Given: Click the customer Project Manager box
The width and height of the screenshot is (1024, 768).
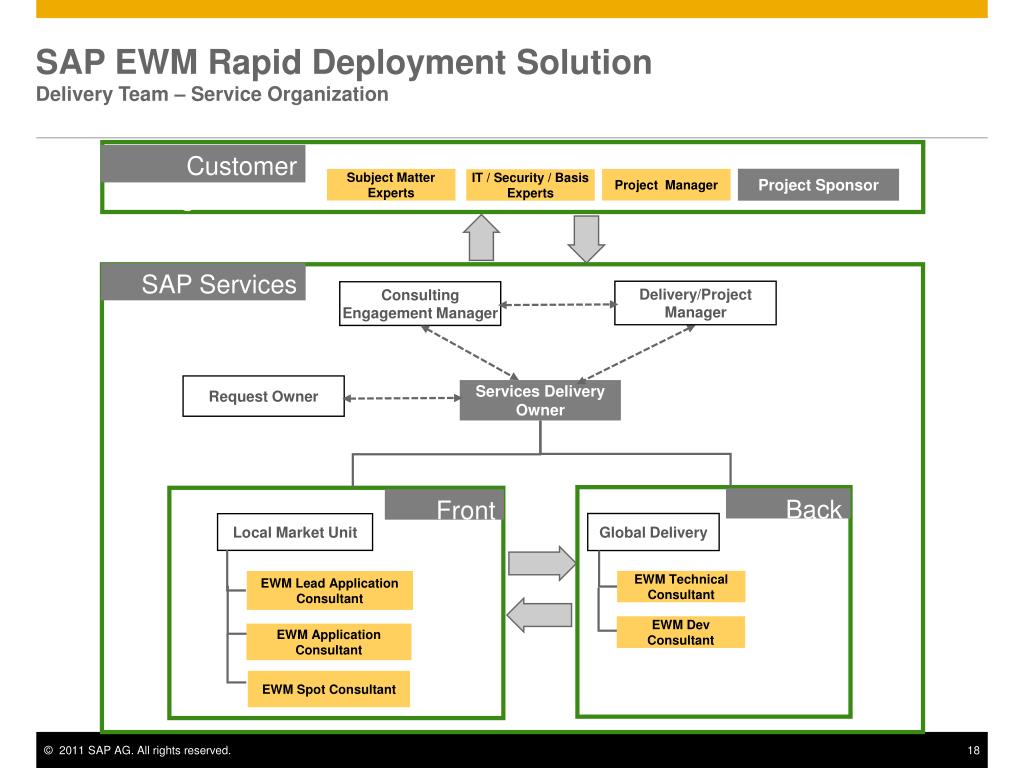Looking at the screenshot, I should [665, 185].
